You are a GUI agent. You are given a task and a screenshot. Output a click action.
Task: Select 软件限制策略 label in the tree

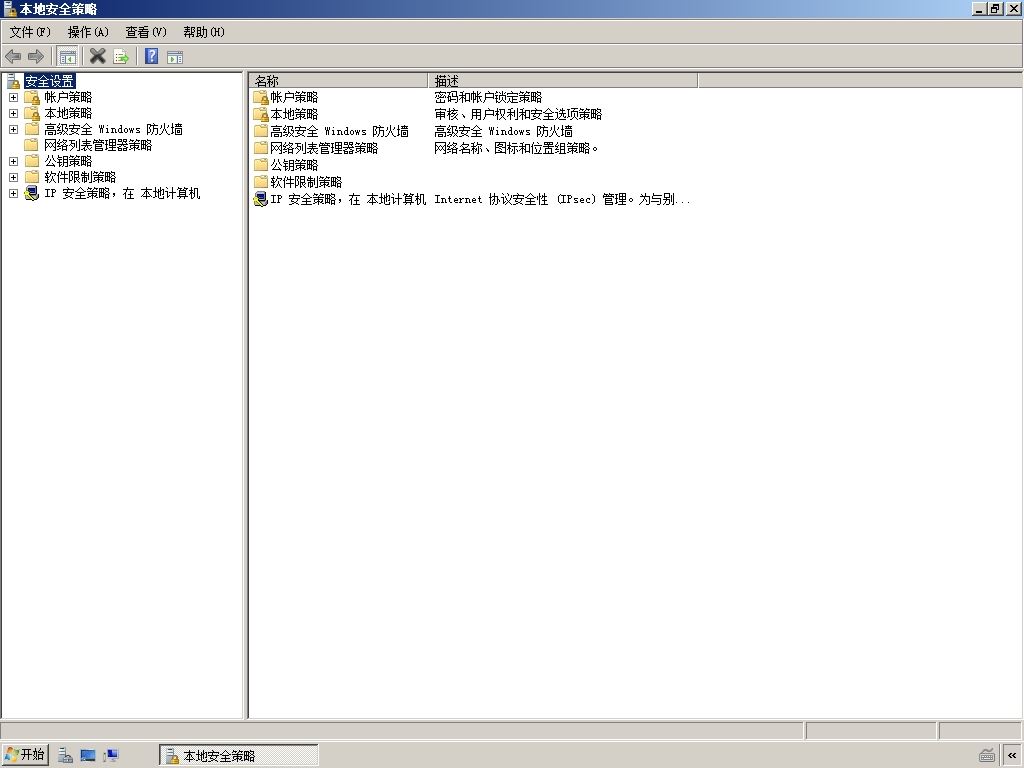80,177
